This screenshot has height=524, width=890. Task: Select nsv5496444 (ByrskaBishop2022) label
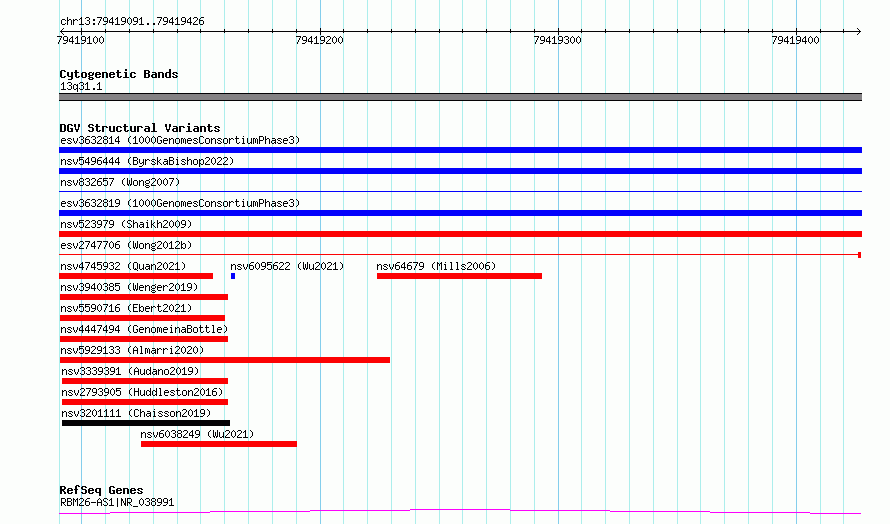click(x=147, y=161)
